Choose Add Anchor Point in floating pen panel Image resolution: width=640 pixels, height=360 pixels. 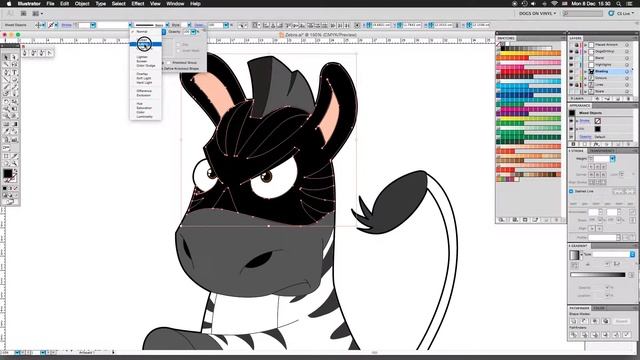tap(34, 53)
